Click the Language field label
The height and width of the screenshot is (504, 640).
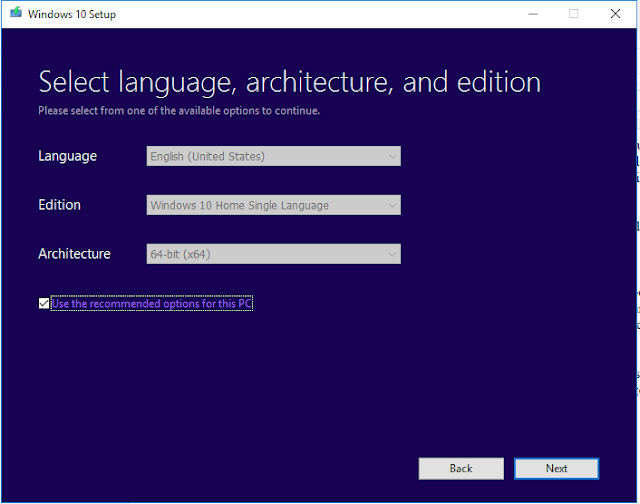pyautogui.click(x=67, y=156)
